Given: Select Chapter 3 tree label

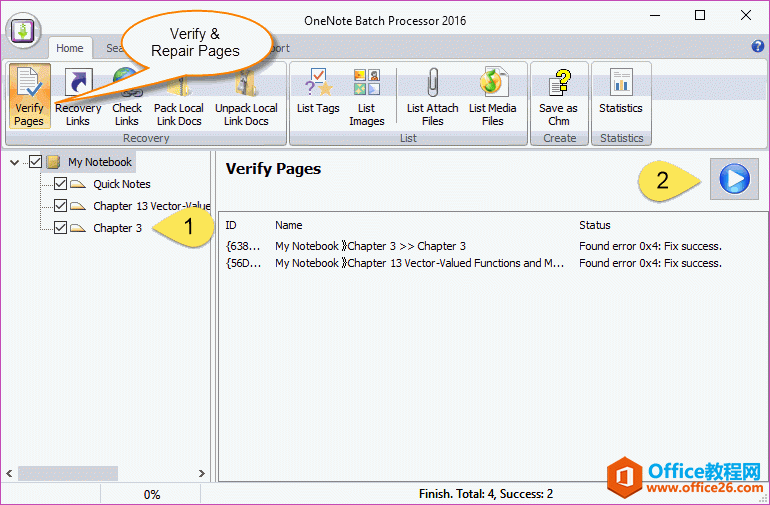Looking at the screenshot, I should pos(117,228).
